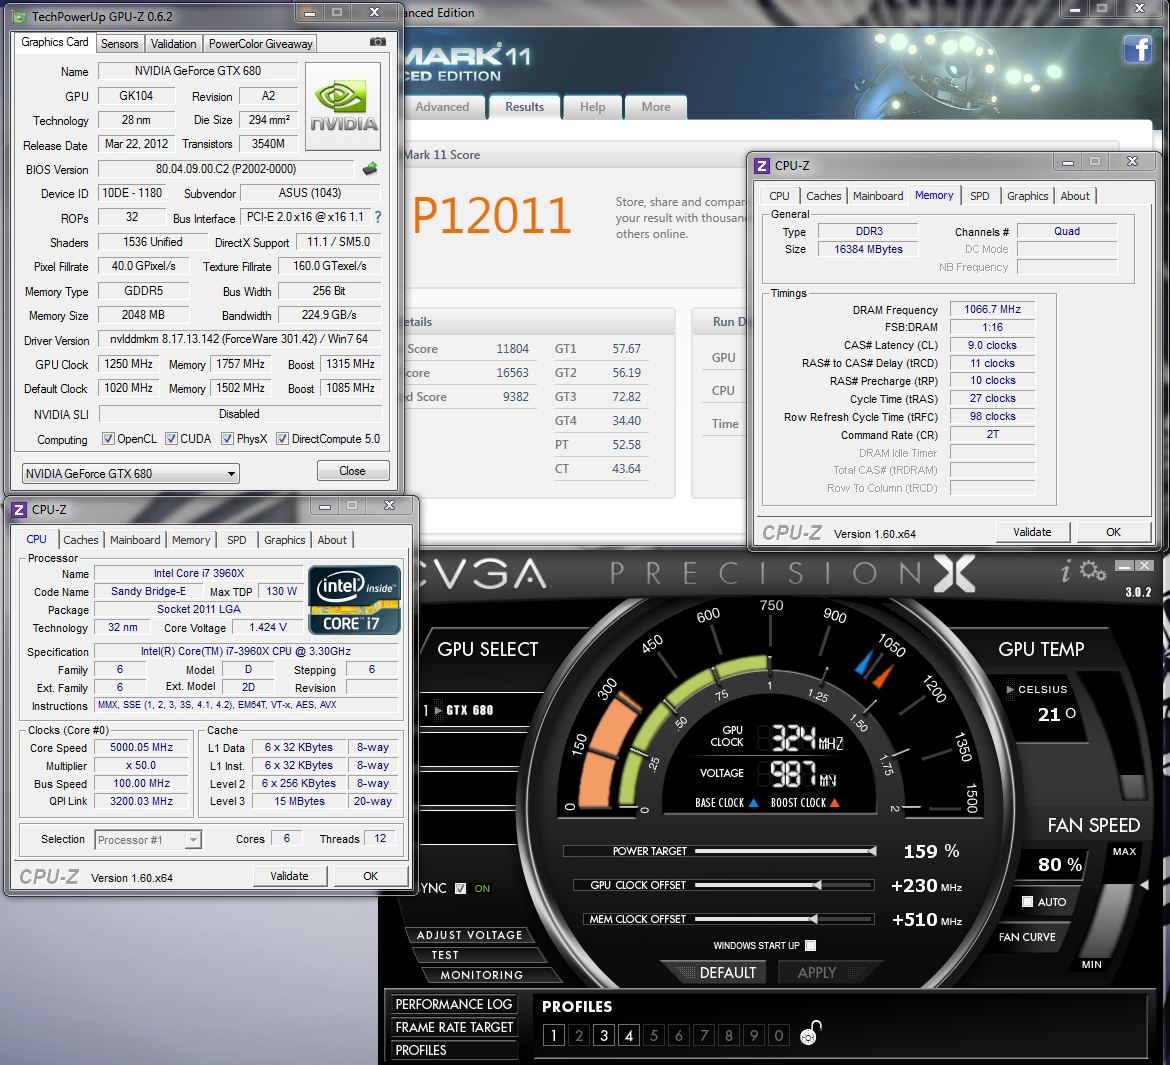
Task: Open Graphics tab in CPU-Z Memory window
Action: tap(1027, 196)
